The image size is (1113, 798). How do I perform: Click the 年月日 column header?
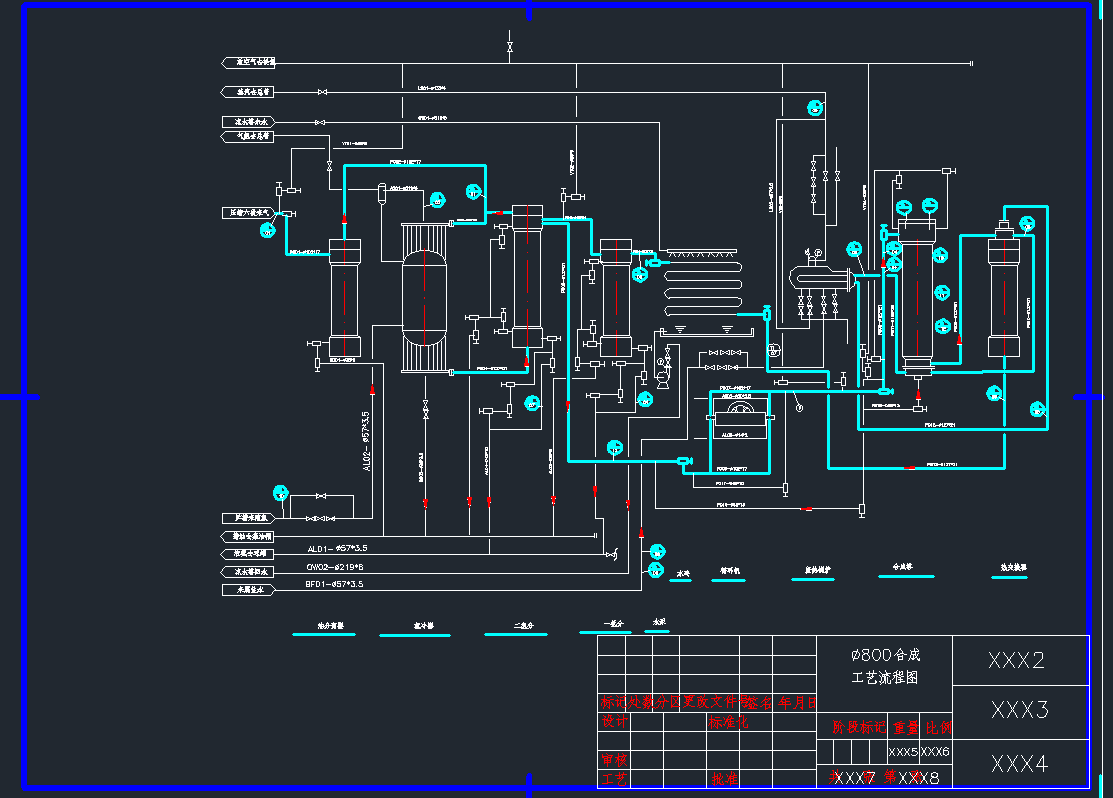pyautogui.click(x=797, y=702)
